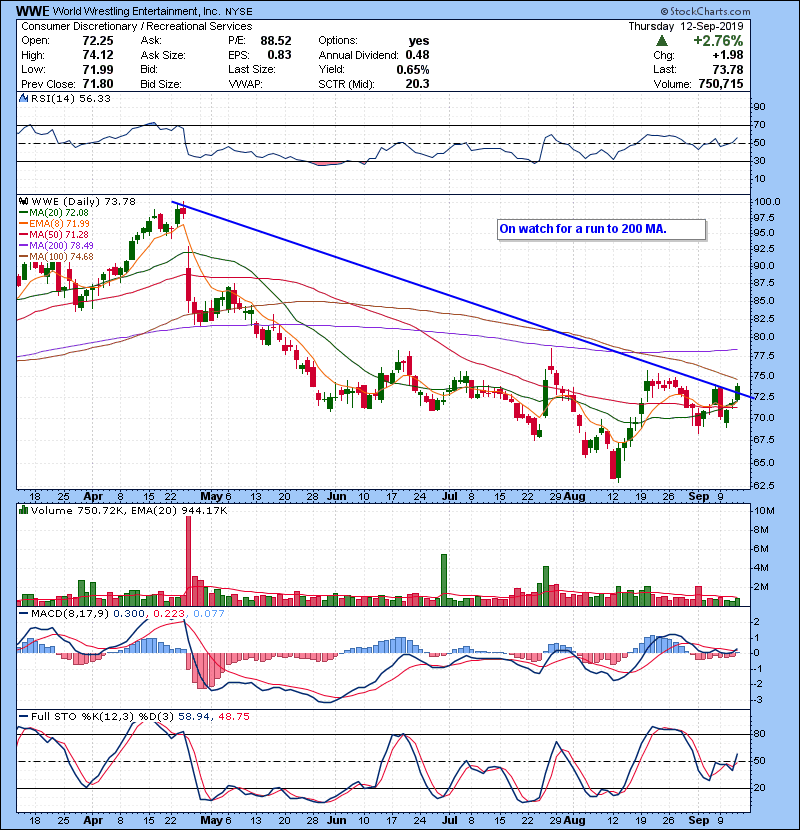Screen dimensions: 800x830
Task: Click the volume bar icon beside Volume label
Action: coord(23,510)
